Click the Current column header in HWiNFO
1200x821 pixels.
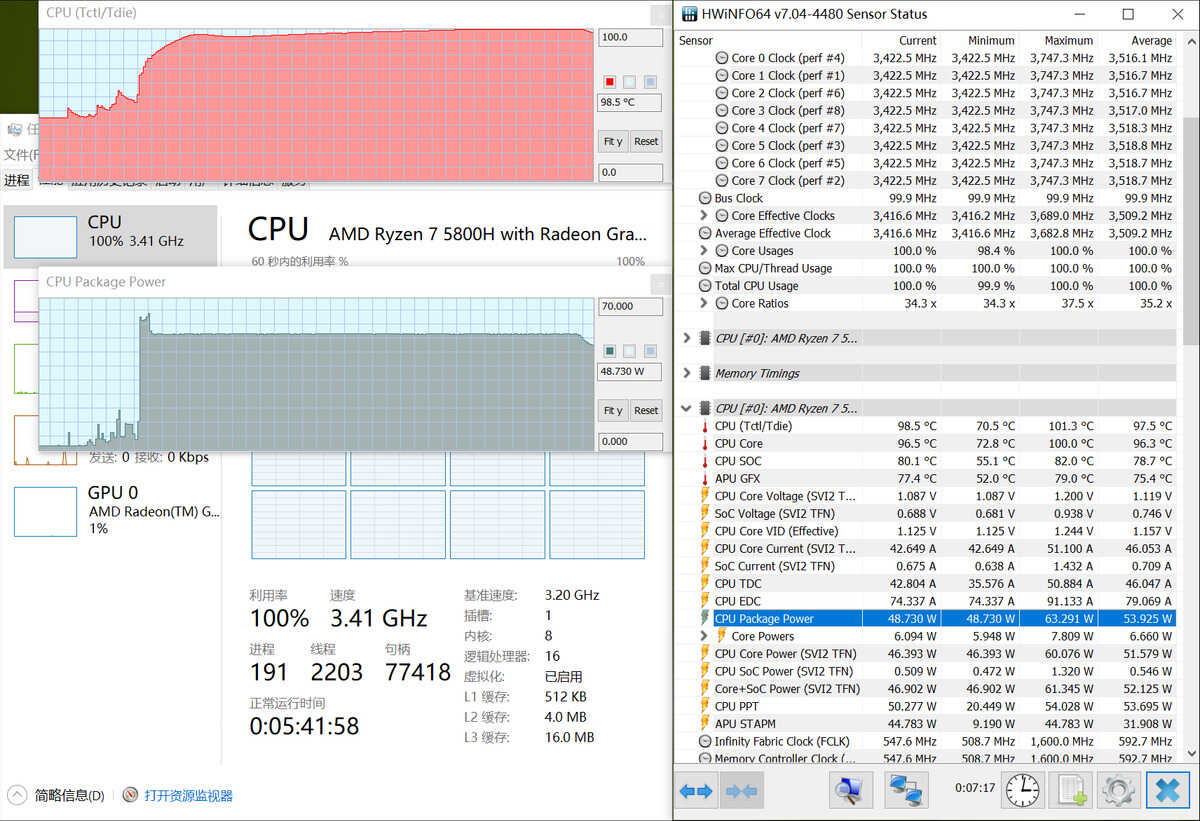click(x=917, y=41)
